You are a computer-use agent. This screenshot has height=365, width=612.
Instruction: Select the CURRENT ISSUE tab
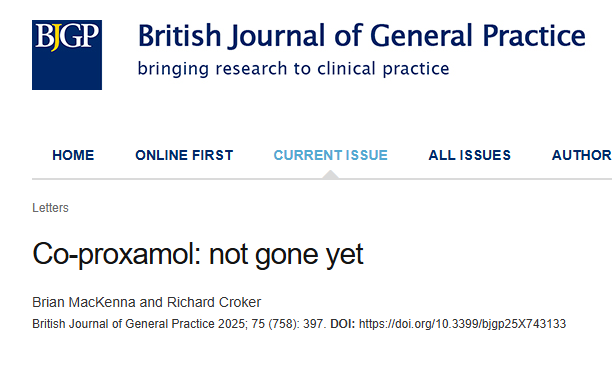coord(331,155)
